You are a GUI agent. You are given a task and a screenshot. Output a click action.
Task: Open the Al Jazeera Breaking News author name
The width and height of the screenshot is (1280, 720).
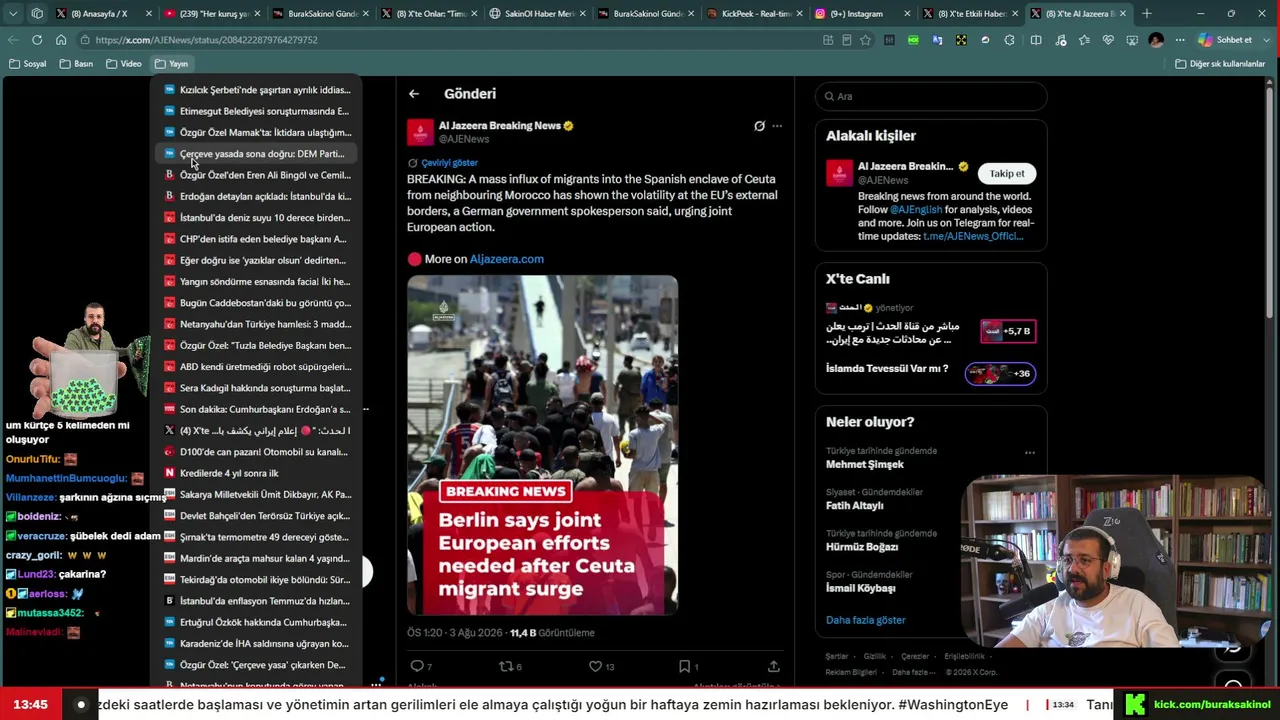(x=500, y=126)
